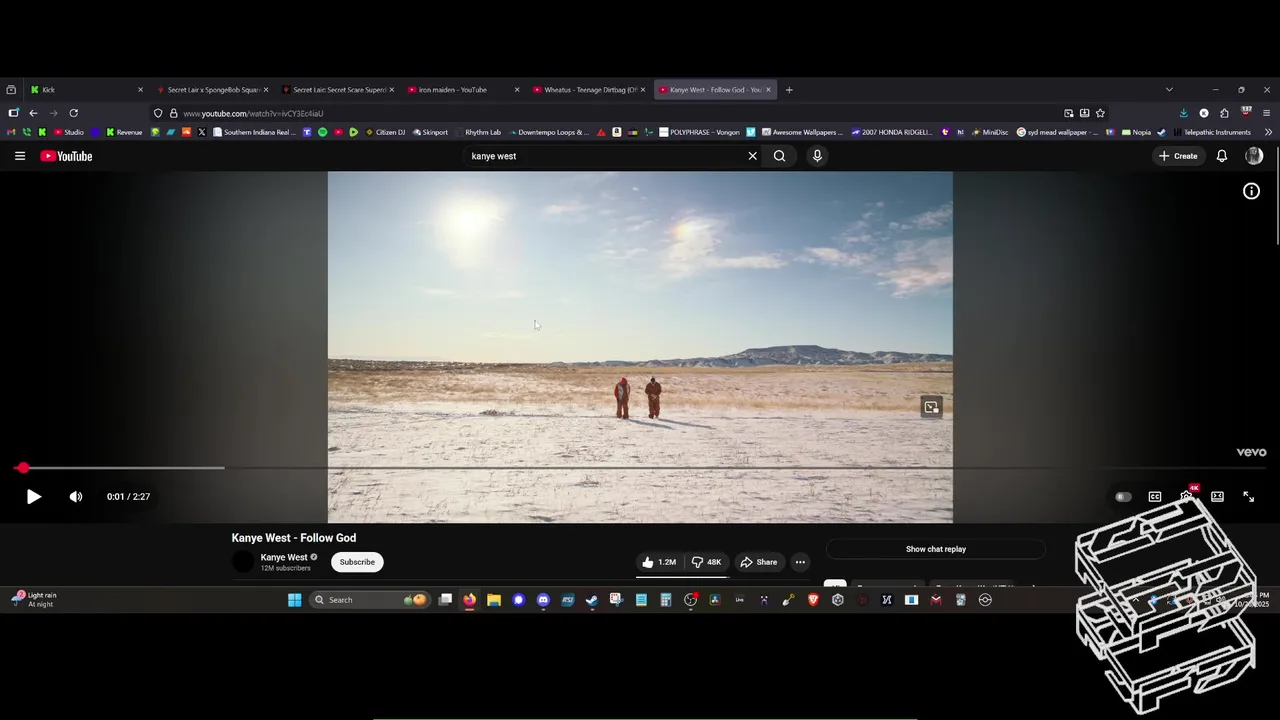Open a new browser tab
This screenshot has height=720, width=1280.
click(789, 90)
